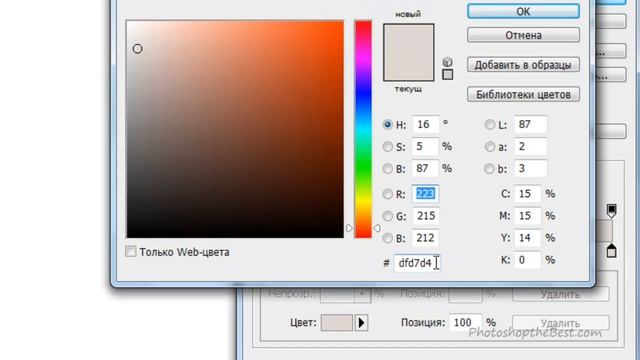The image size is (640, 360).
Task: Select the R red radio button
Action: click(x=387, y=194)
